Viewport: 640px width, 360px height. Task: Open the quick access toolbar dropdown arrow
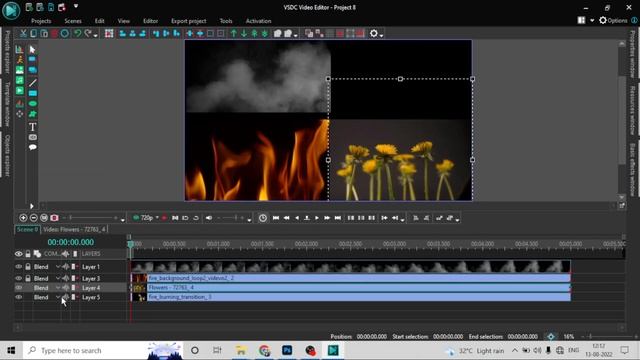[x=76, y=7]
